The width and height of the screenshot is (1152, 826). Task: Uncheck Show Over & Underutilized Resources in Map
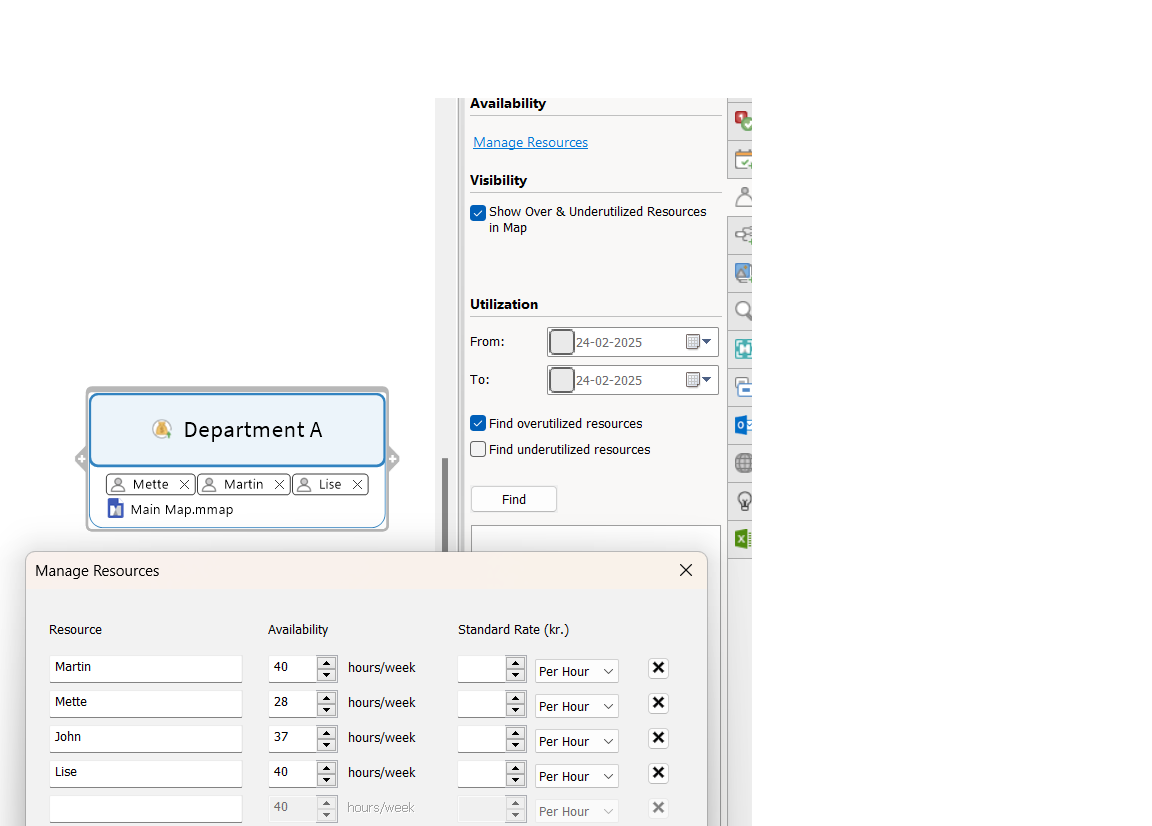coord(478,213)
